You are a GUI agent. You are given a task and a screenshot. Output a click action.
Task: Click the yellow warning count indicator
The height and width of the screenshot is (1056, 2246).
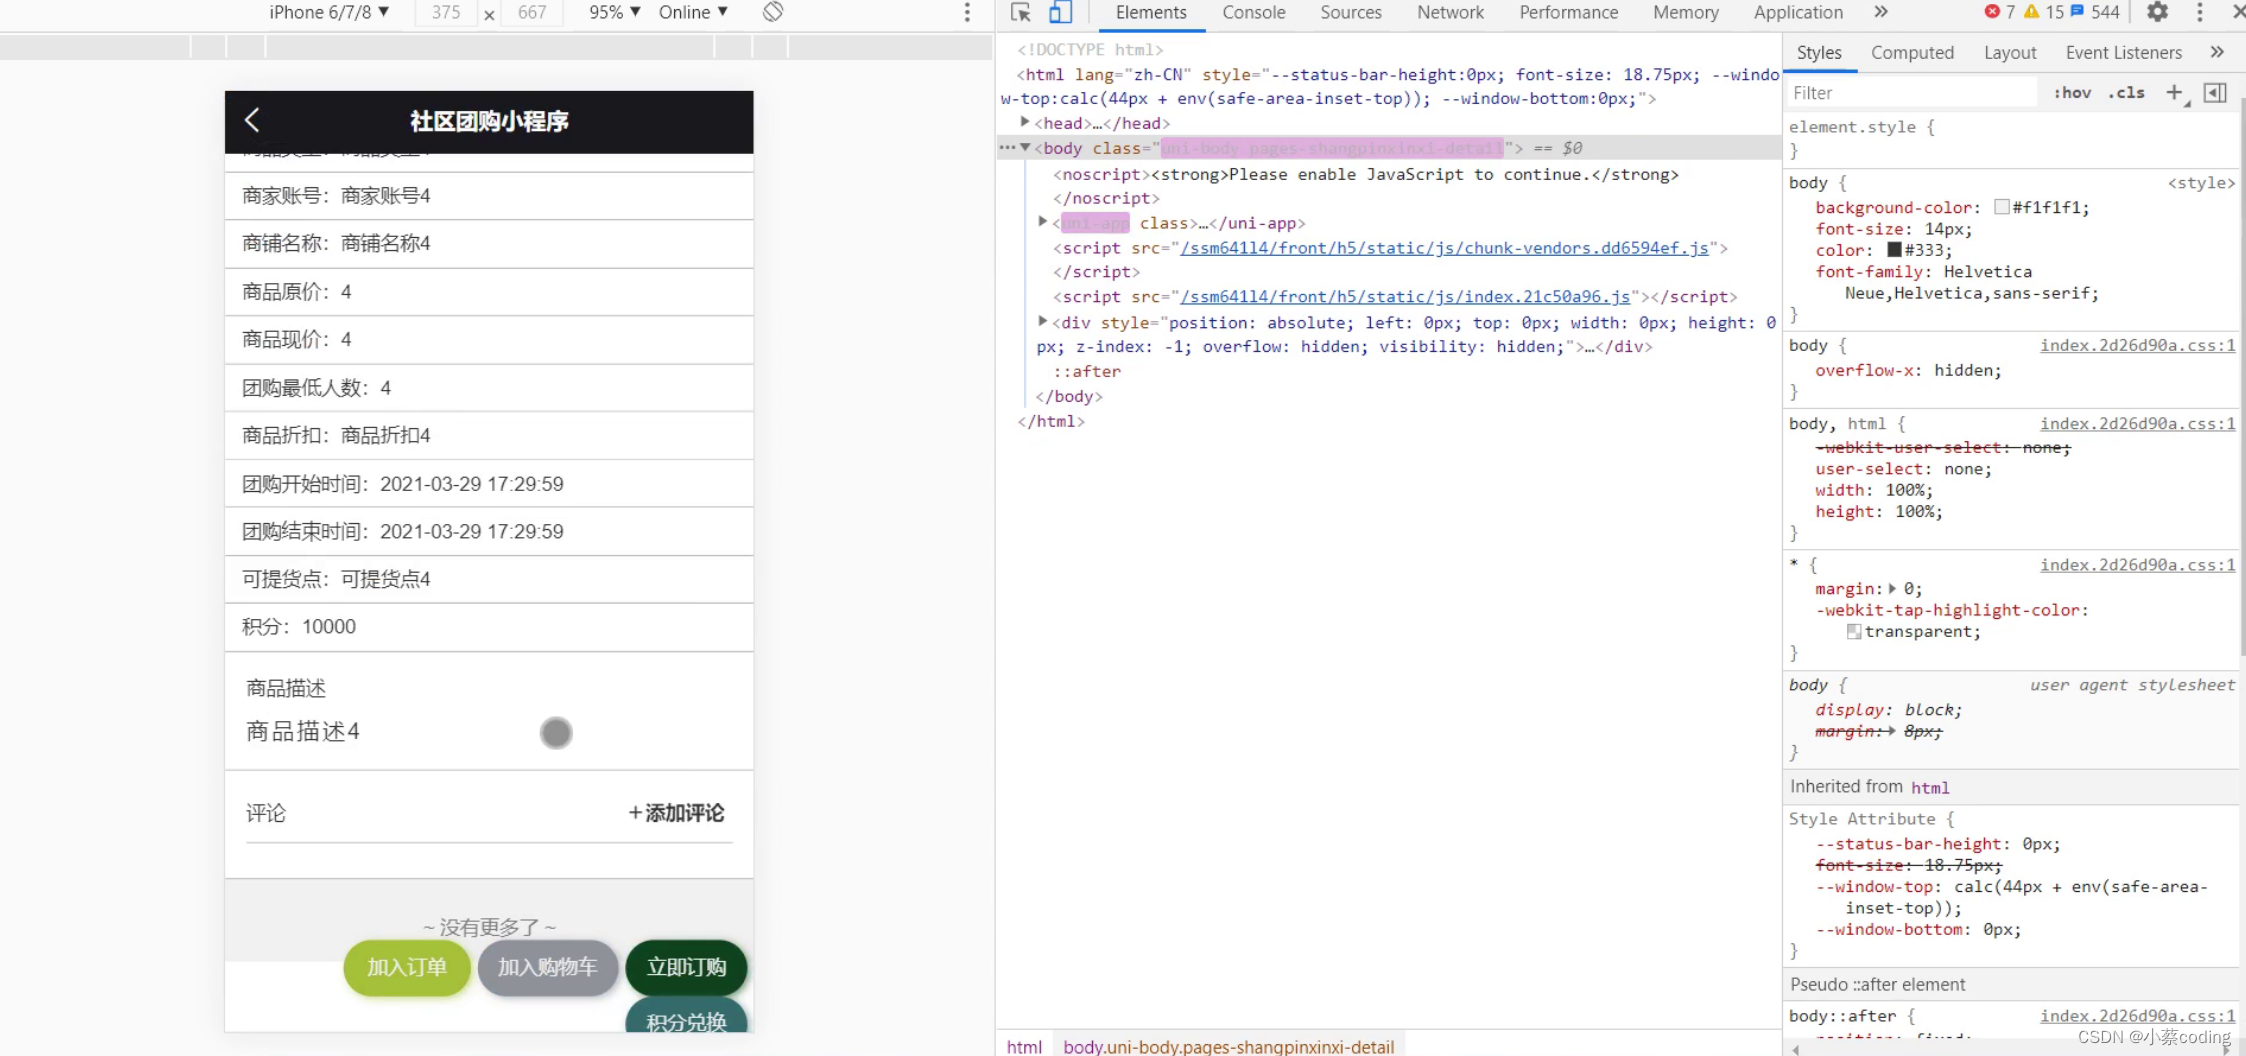click(2043, 12)
